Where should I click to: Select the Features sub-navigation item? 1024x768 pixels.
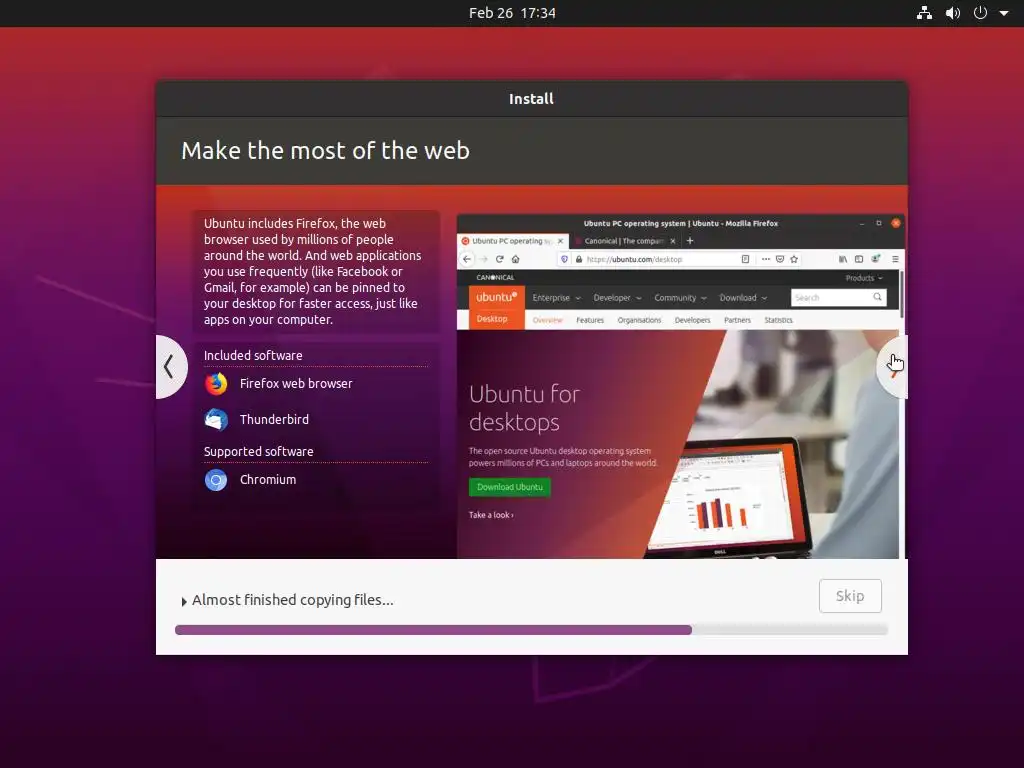point(590,320)
